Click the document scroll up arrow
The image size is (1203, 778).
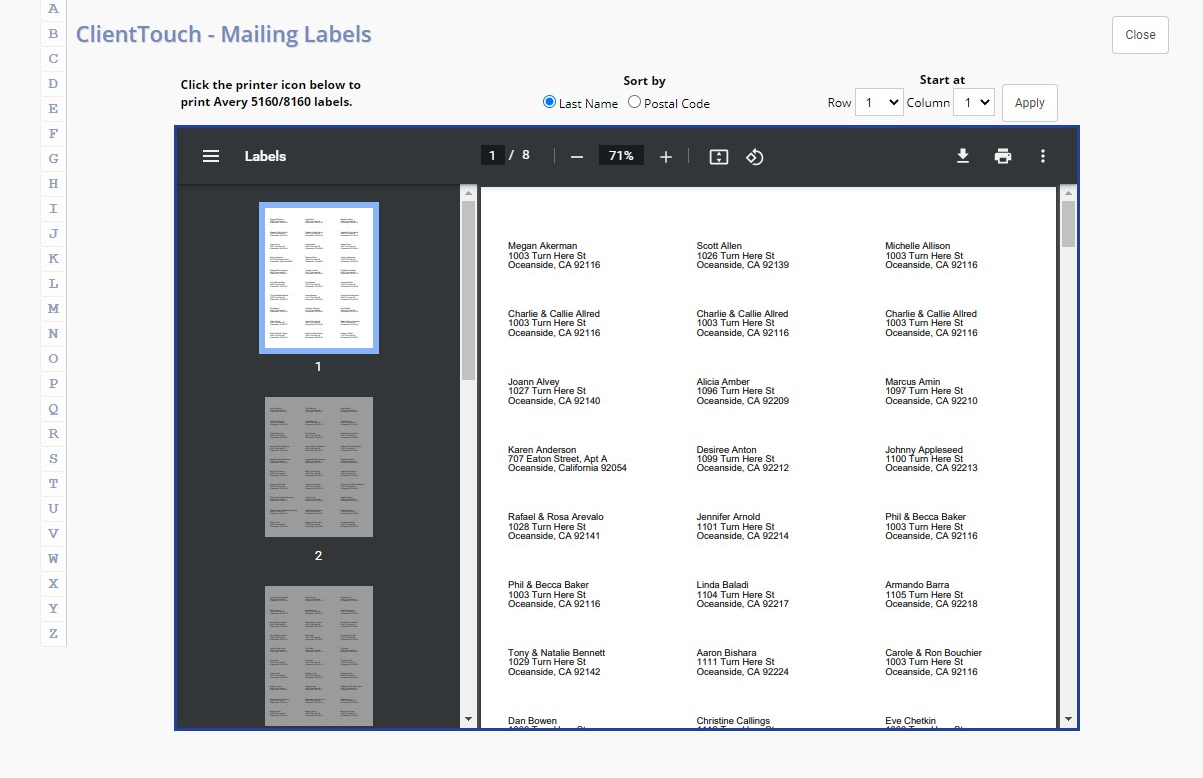[1068, 192]
